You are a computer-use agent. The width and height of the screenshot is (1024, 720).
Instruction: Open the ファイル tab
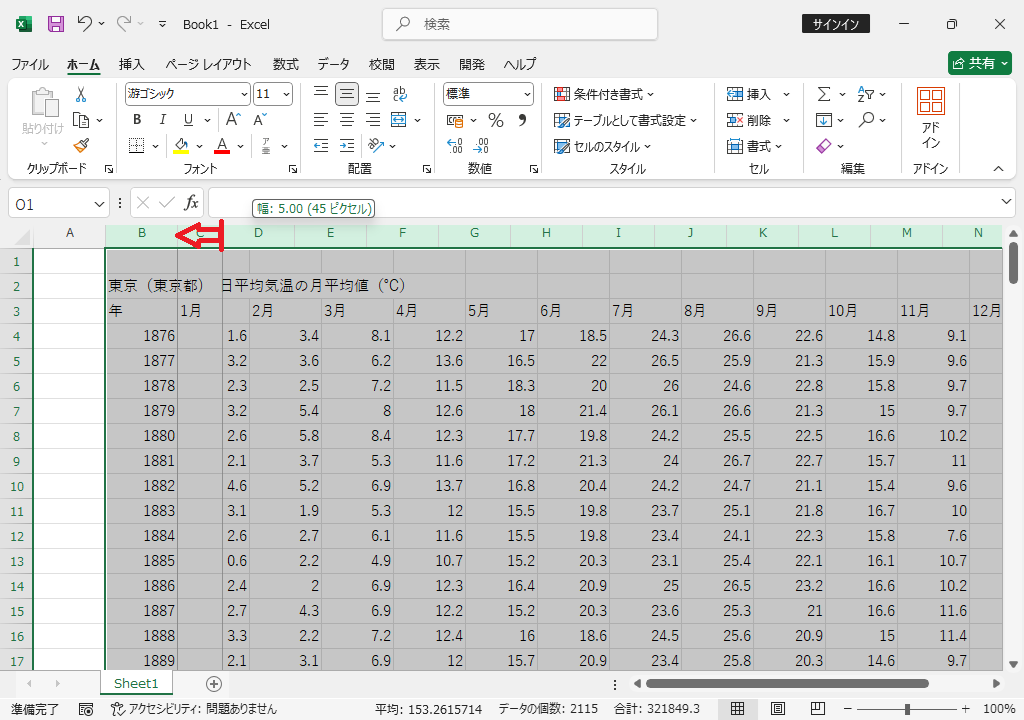pos(30,64)
